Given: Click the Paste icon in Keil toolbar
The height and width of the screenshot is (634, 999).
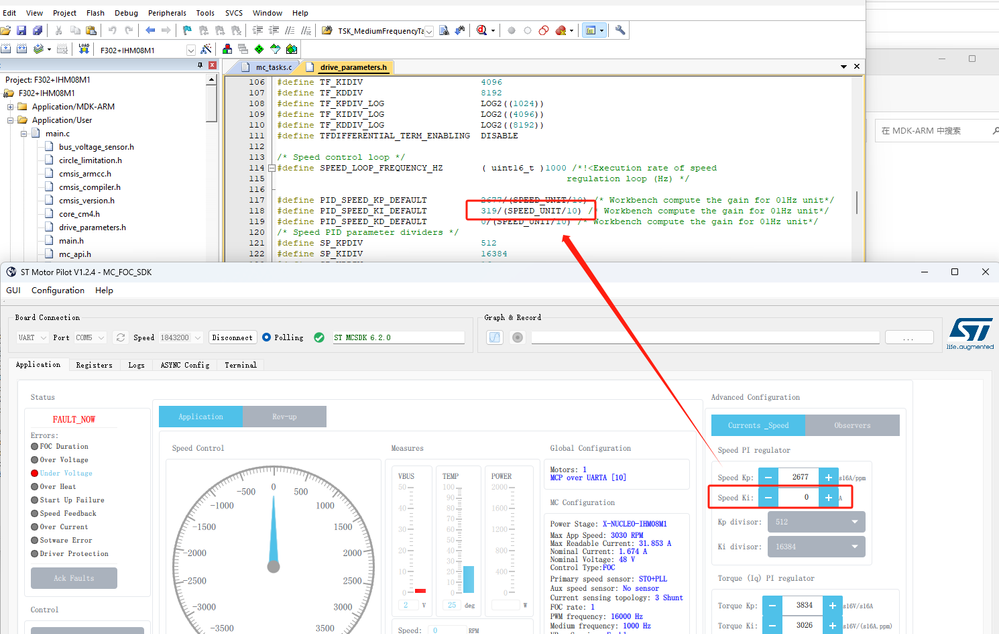Looking at the screenshot, I should click(91, 31).
